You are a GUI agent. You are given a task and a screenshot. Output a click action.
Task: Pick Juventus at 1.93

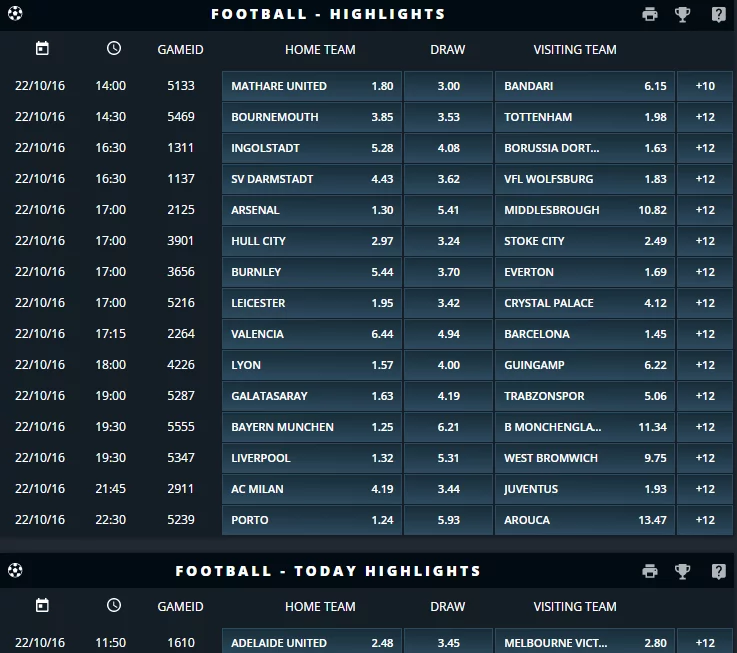(585, 489)
